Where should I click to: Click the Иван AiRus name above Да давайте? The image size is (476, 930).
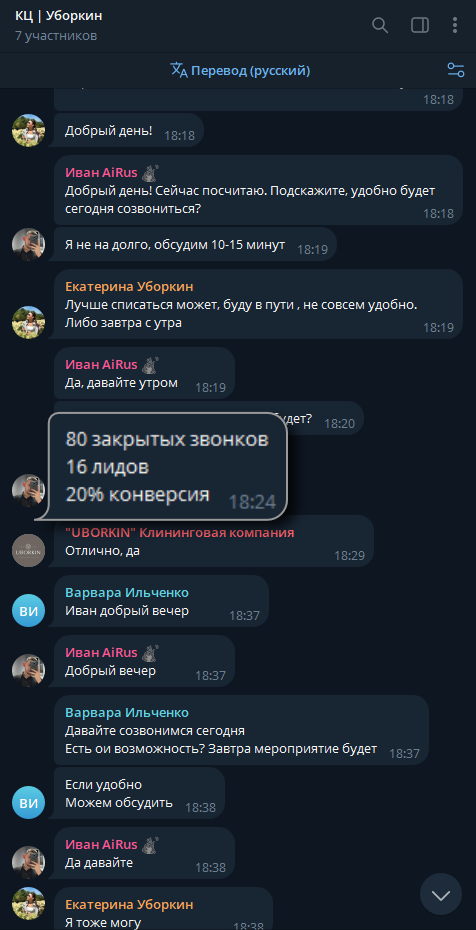point(101,845)
